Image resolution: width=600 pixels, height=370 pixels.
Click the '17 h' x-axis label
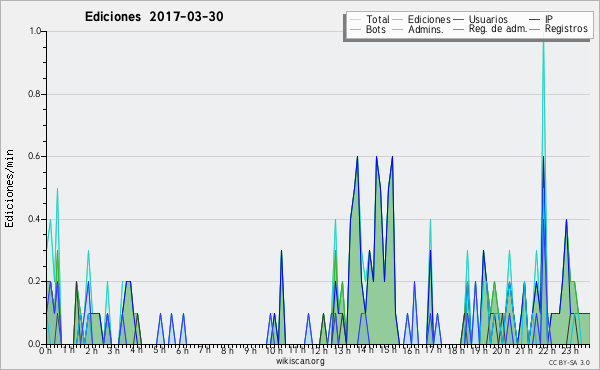pos(433,351)
